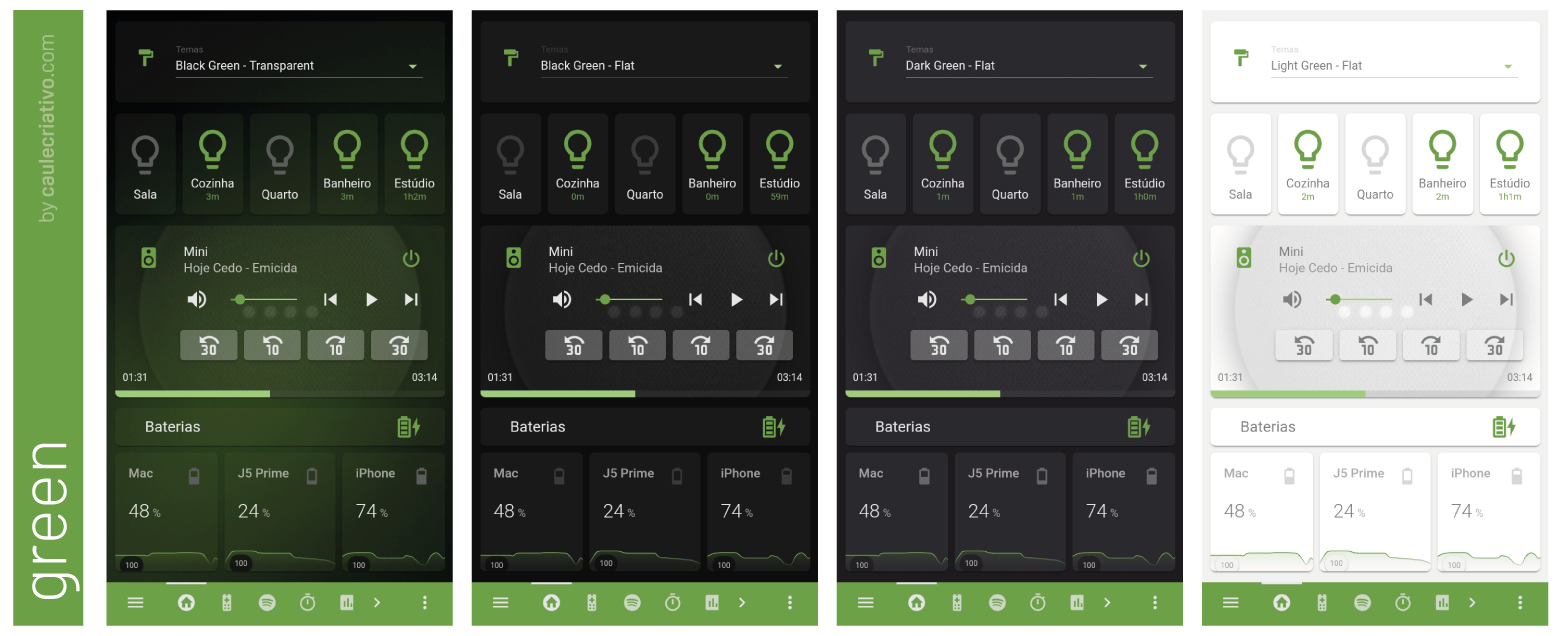Click footer chevron for more tabs in Black Green Flat panel
The height and width of the screenshot is (636, 1563).
(742, 603)
